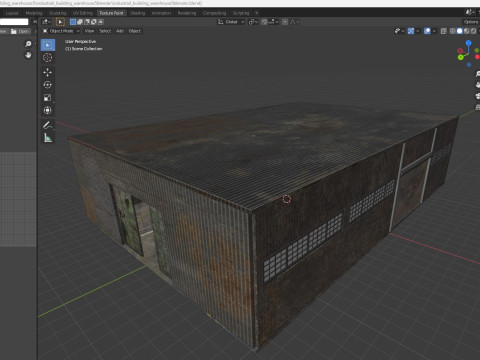Click the folder icon on the Open button
This screenshot has width=480, height=360.
pos(14,31)
